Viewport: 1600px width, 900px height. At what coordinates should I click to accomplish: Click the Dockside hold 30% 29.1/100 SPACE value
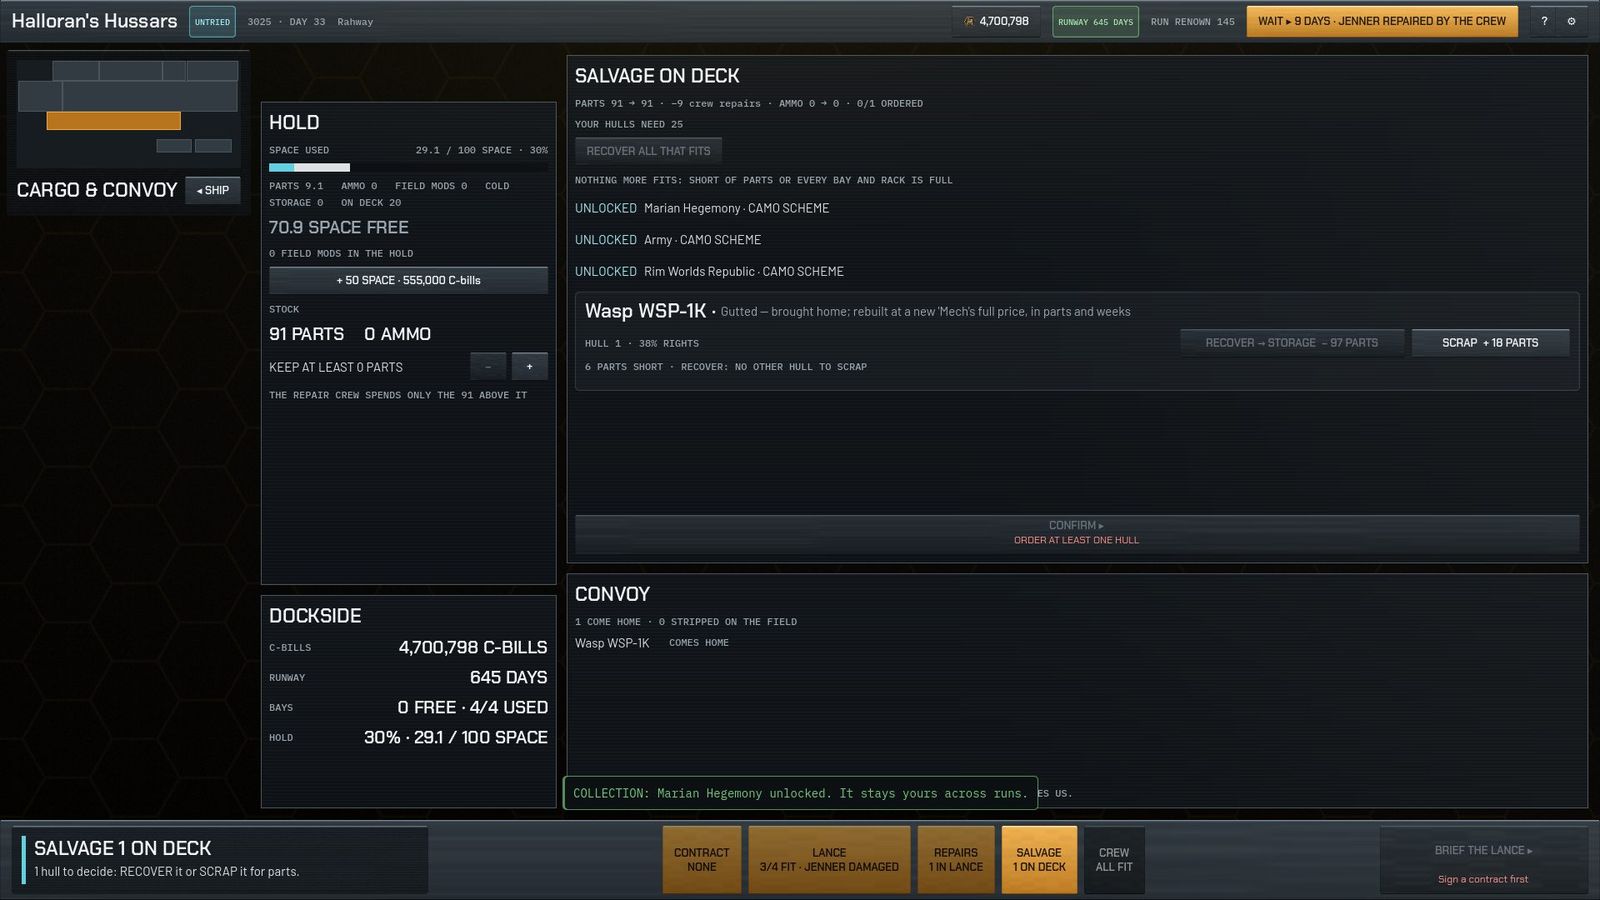(455, 738)
